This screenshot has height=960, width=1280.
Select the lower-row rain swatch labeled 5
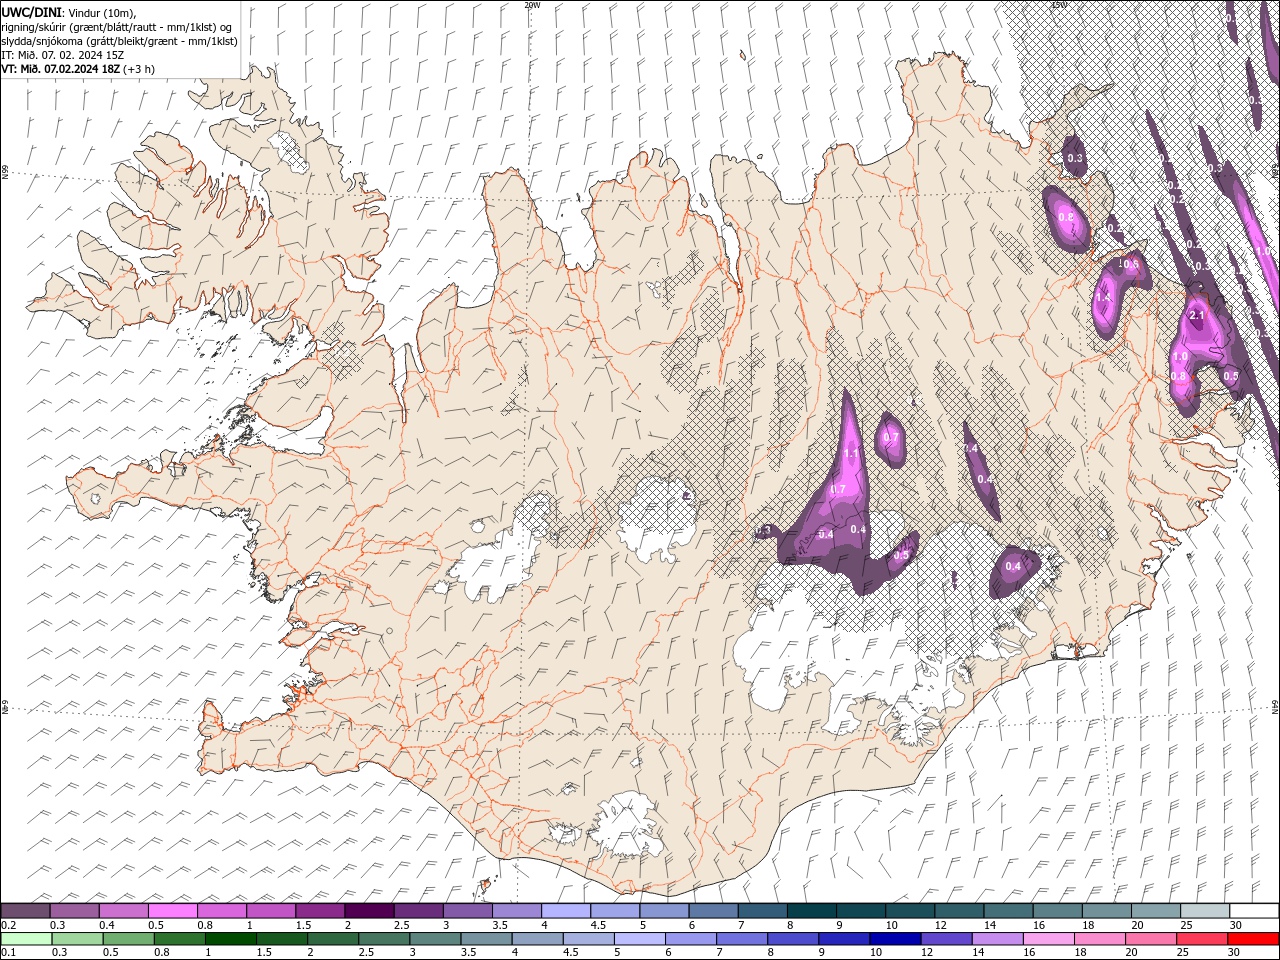coord(640,939)
